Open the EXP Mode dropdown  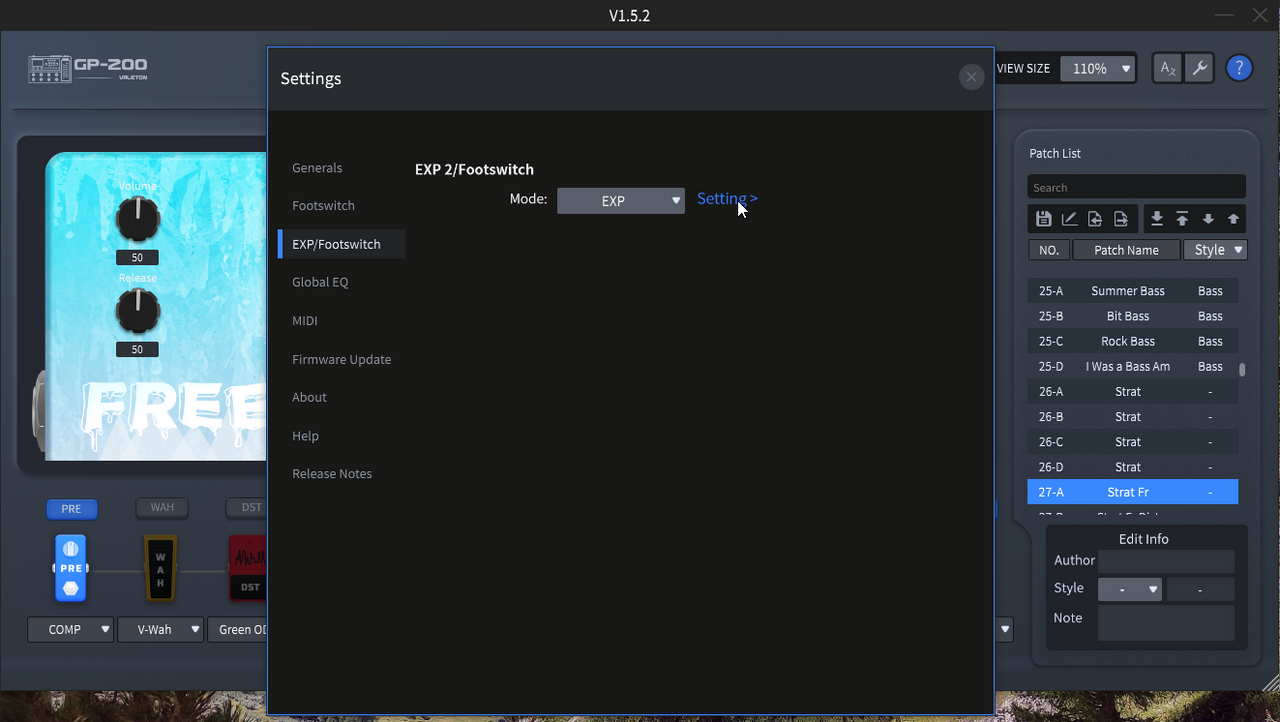pyautogui.click(x=621, y=200)
